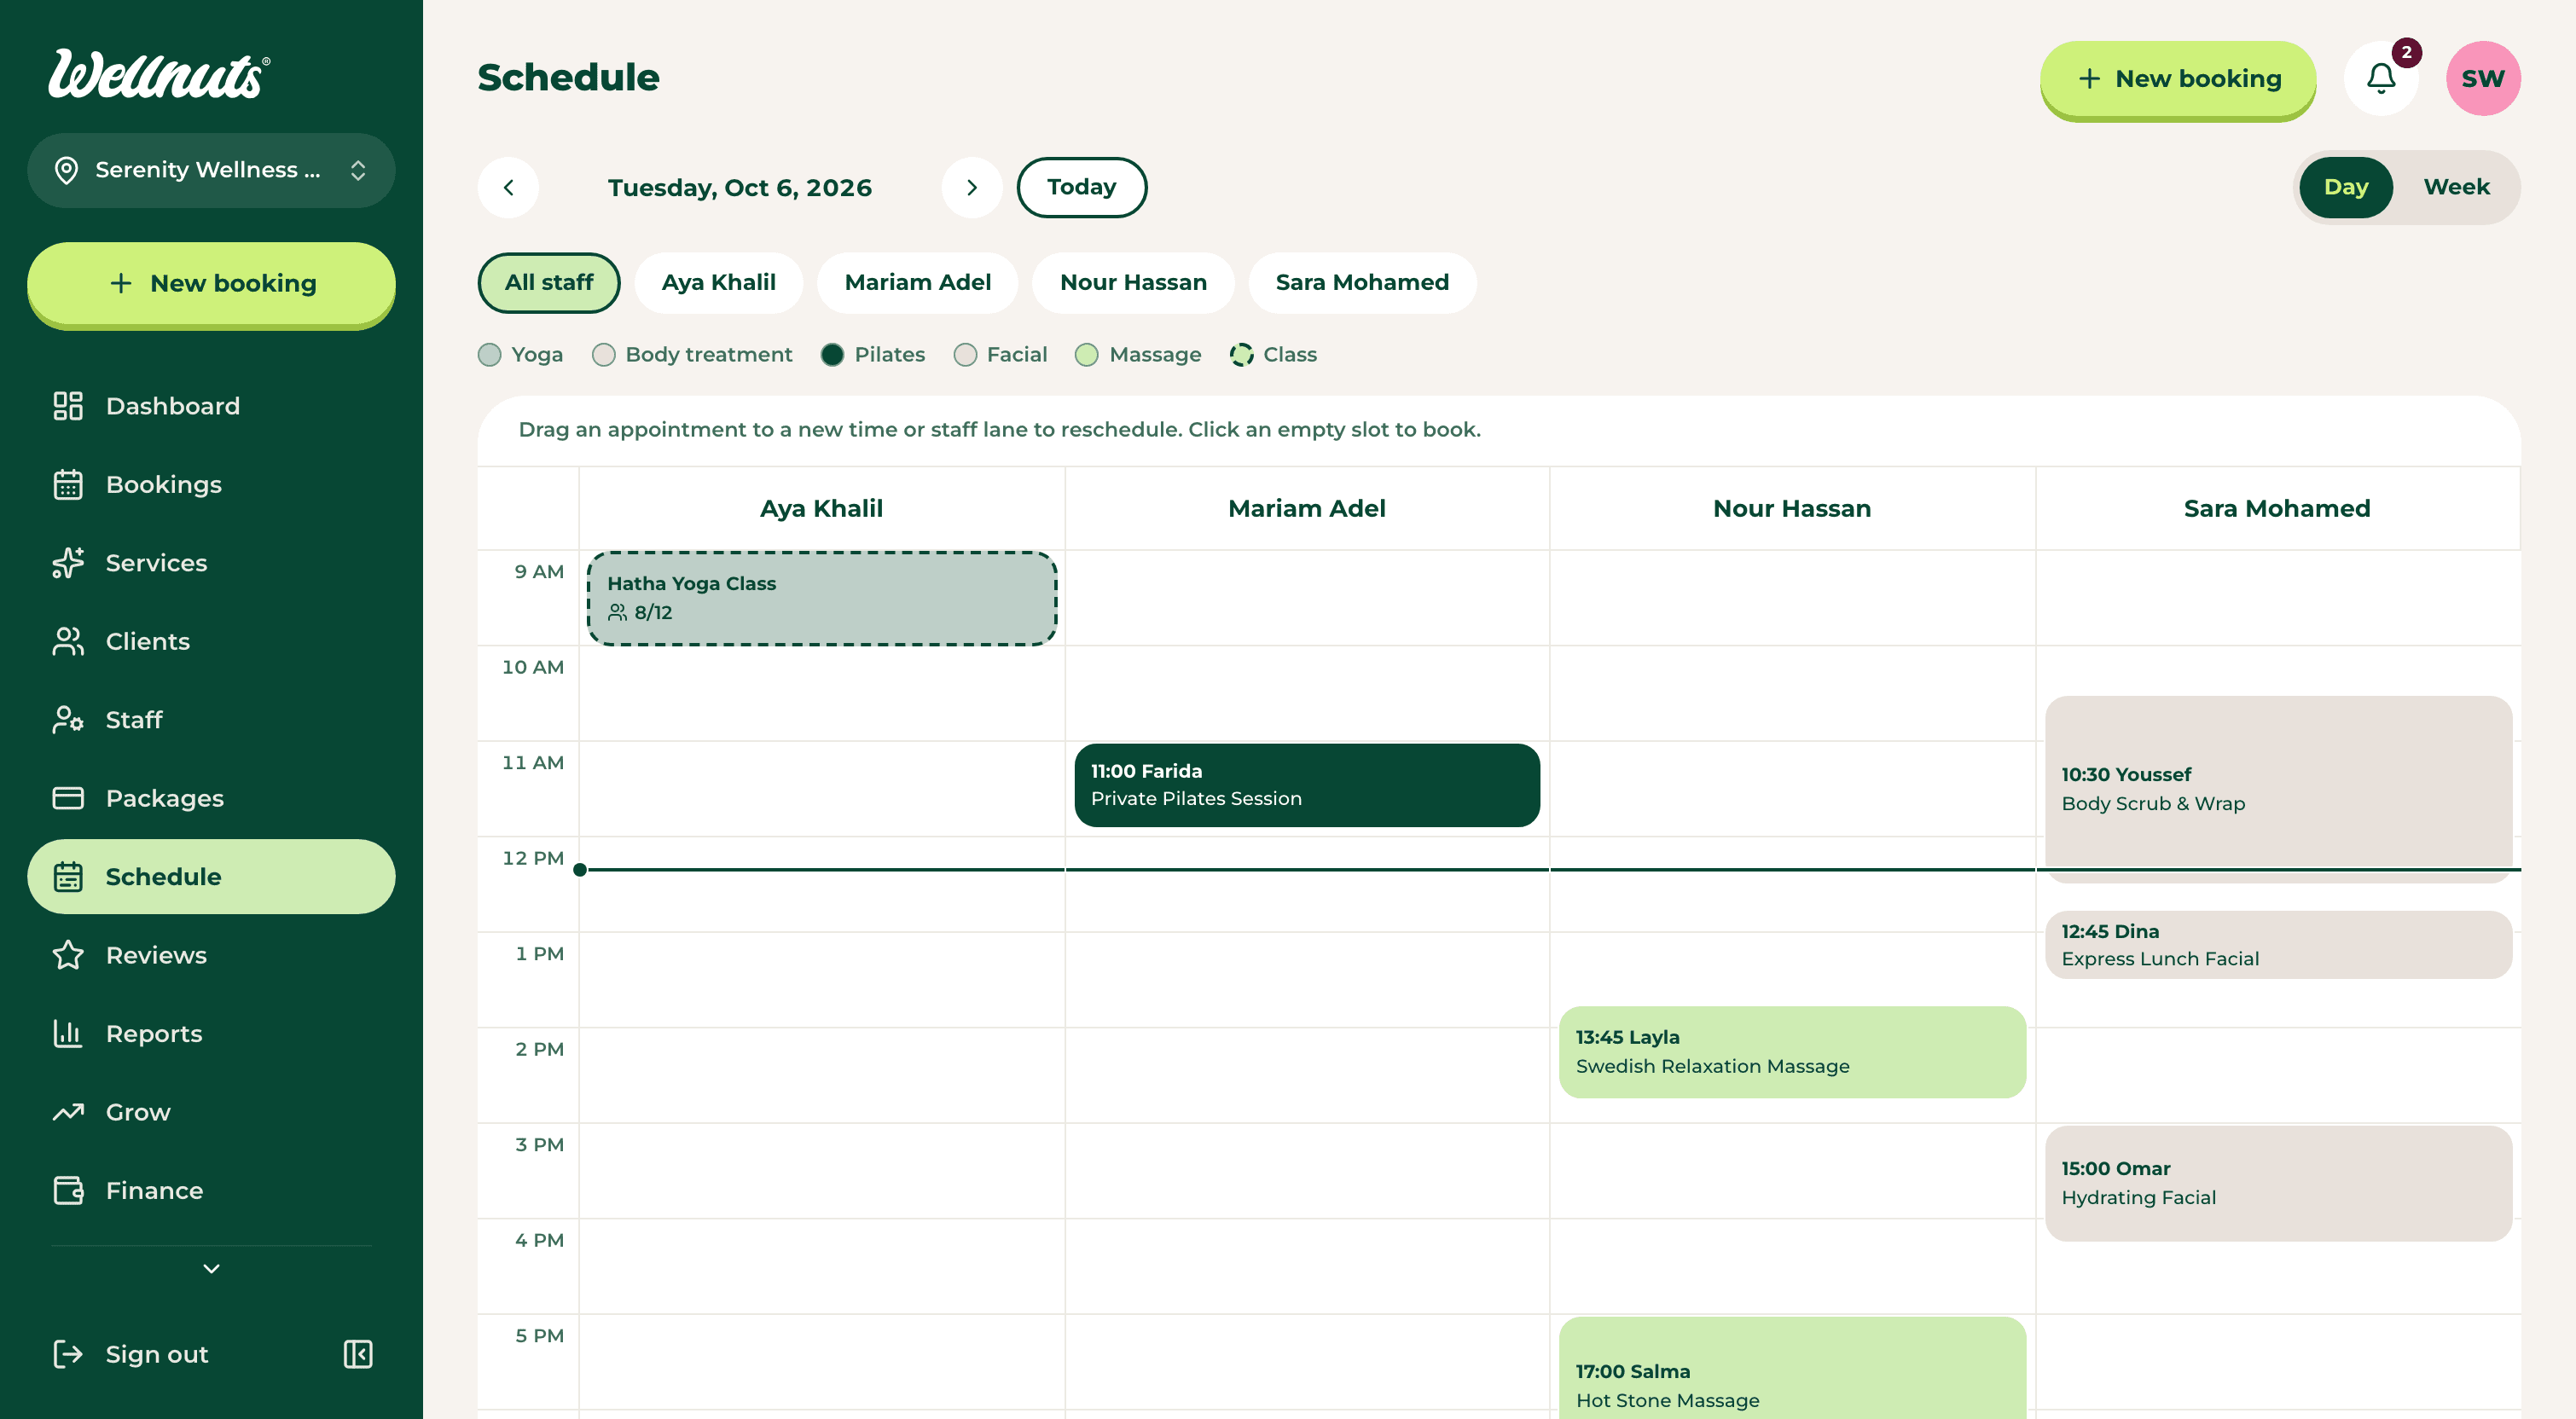This screenshot has width=2576, height=1419.
Task: Switch to Week view
Action: (x=2456, y=187)
